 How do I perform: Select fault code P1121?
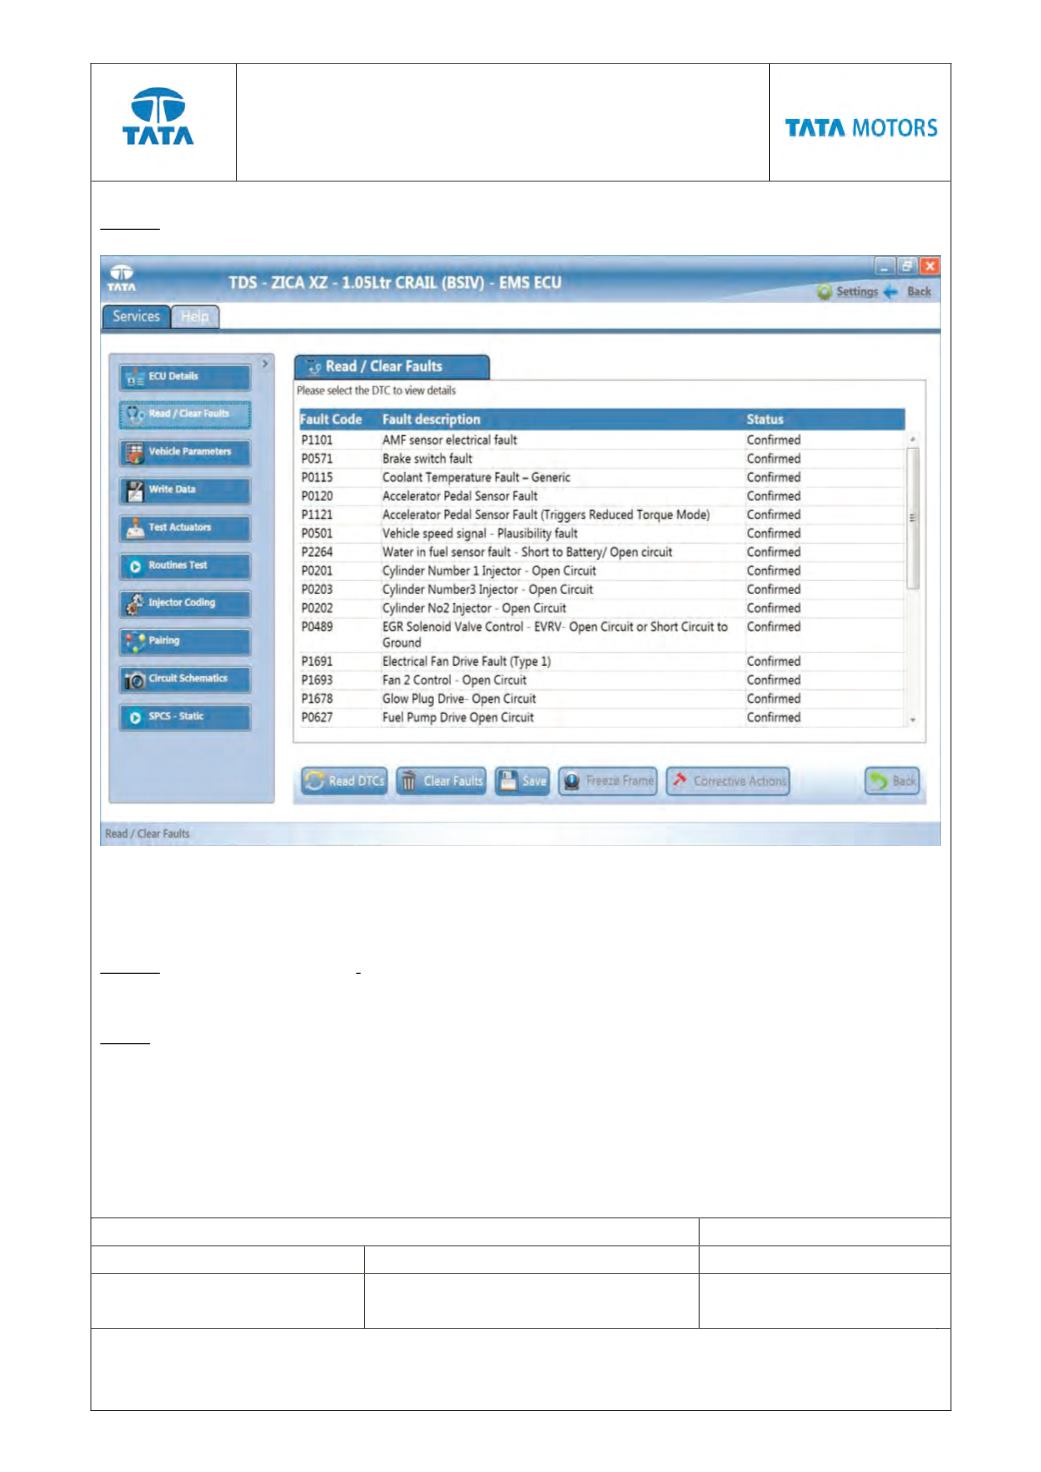click(x=317, y=515)
